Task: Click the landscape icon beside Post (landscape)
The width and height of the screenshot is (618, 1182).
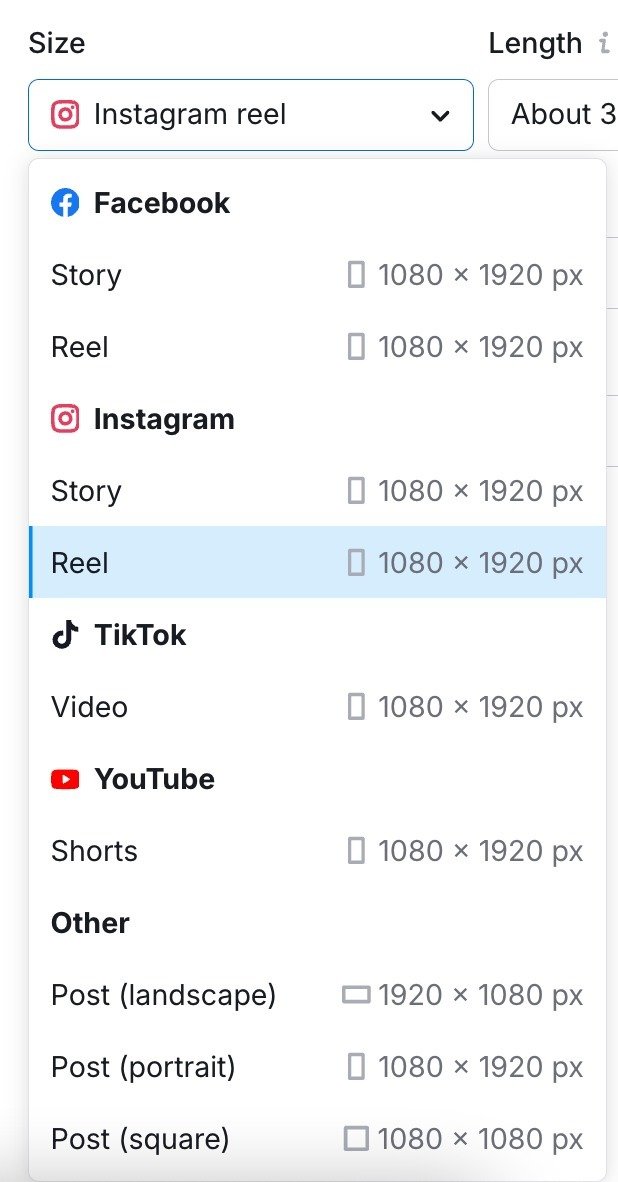Action: pos(357,994)
